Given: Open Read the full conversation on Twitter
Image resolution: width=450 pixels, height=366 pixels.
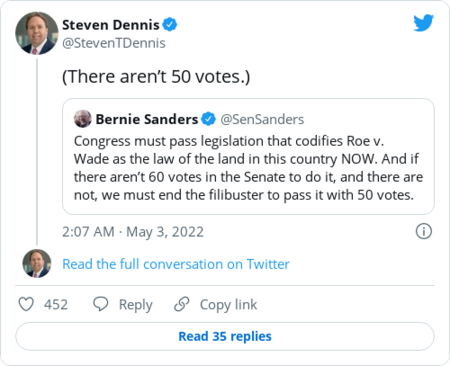Looking at the screenshot, I should [176, 264].
